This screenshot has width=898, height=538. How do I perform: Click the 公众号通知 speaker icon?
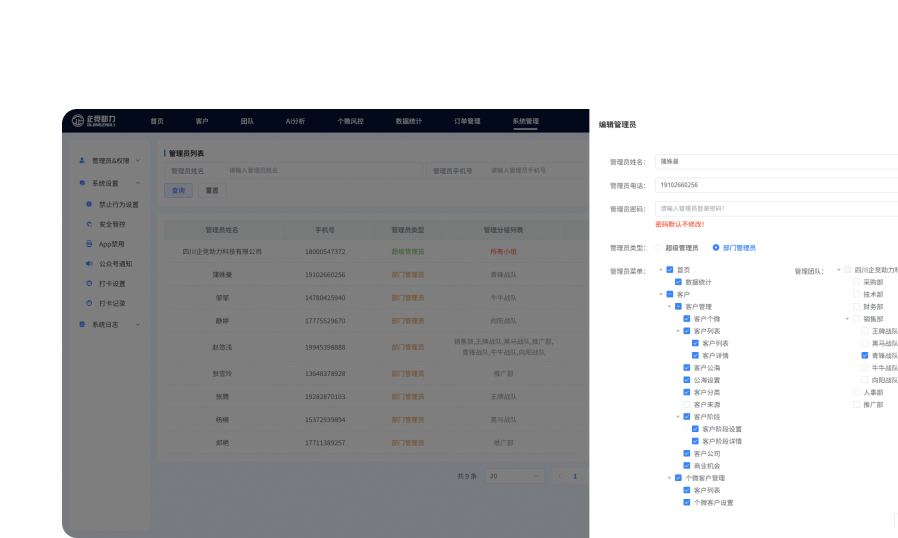(x=89, y=264)
